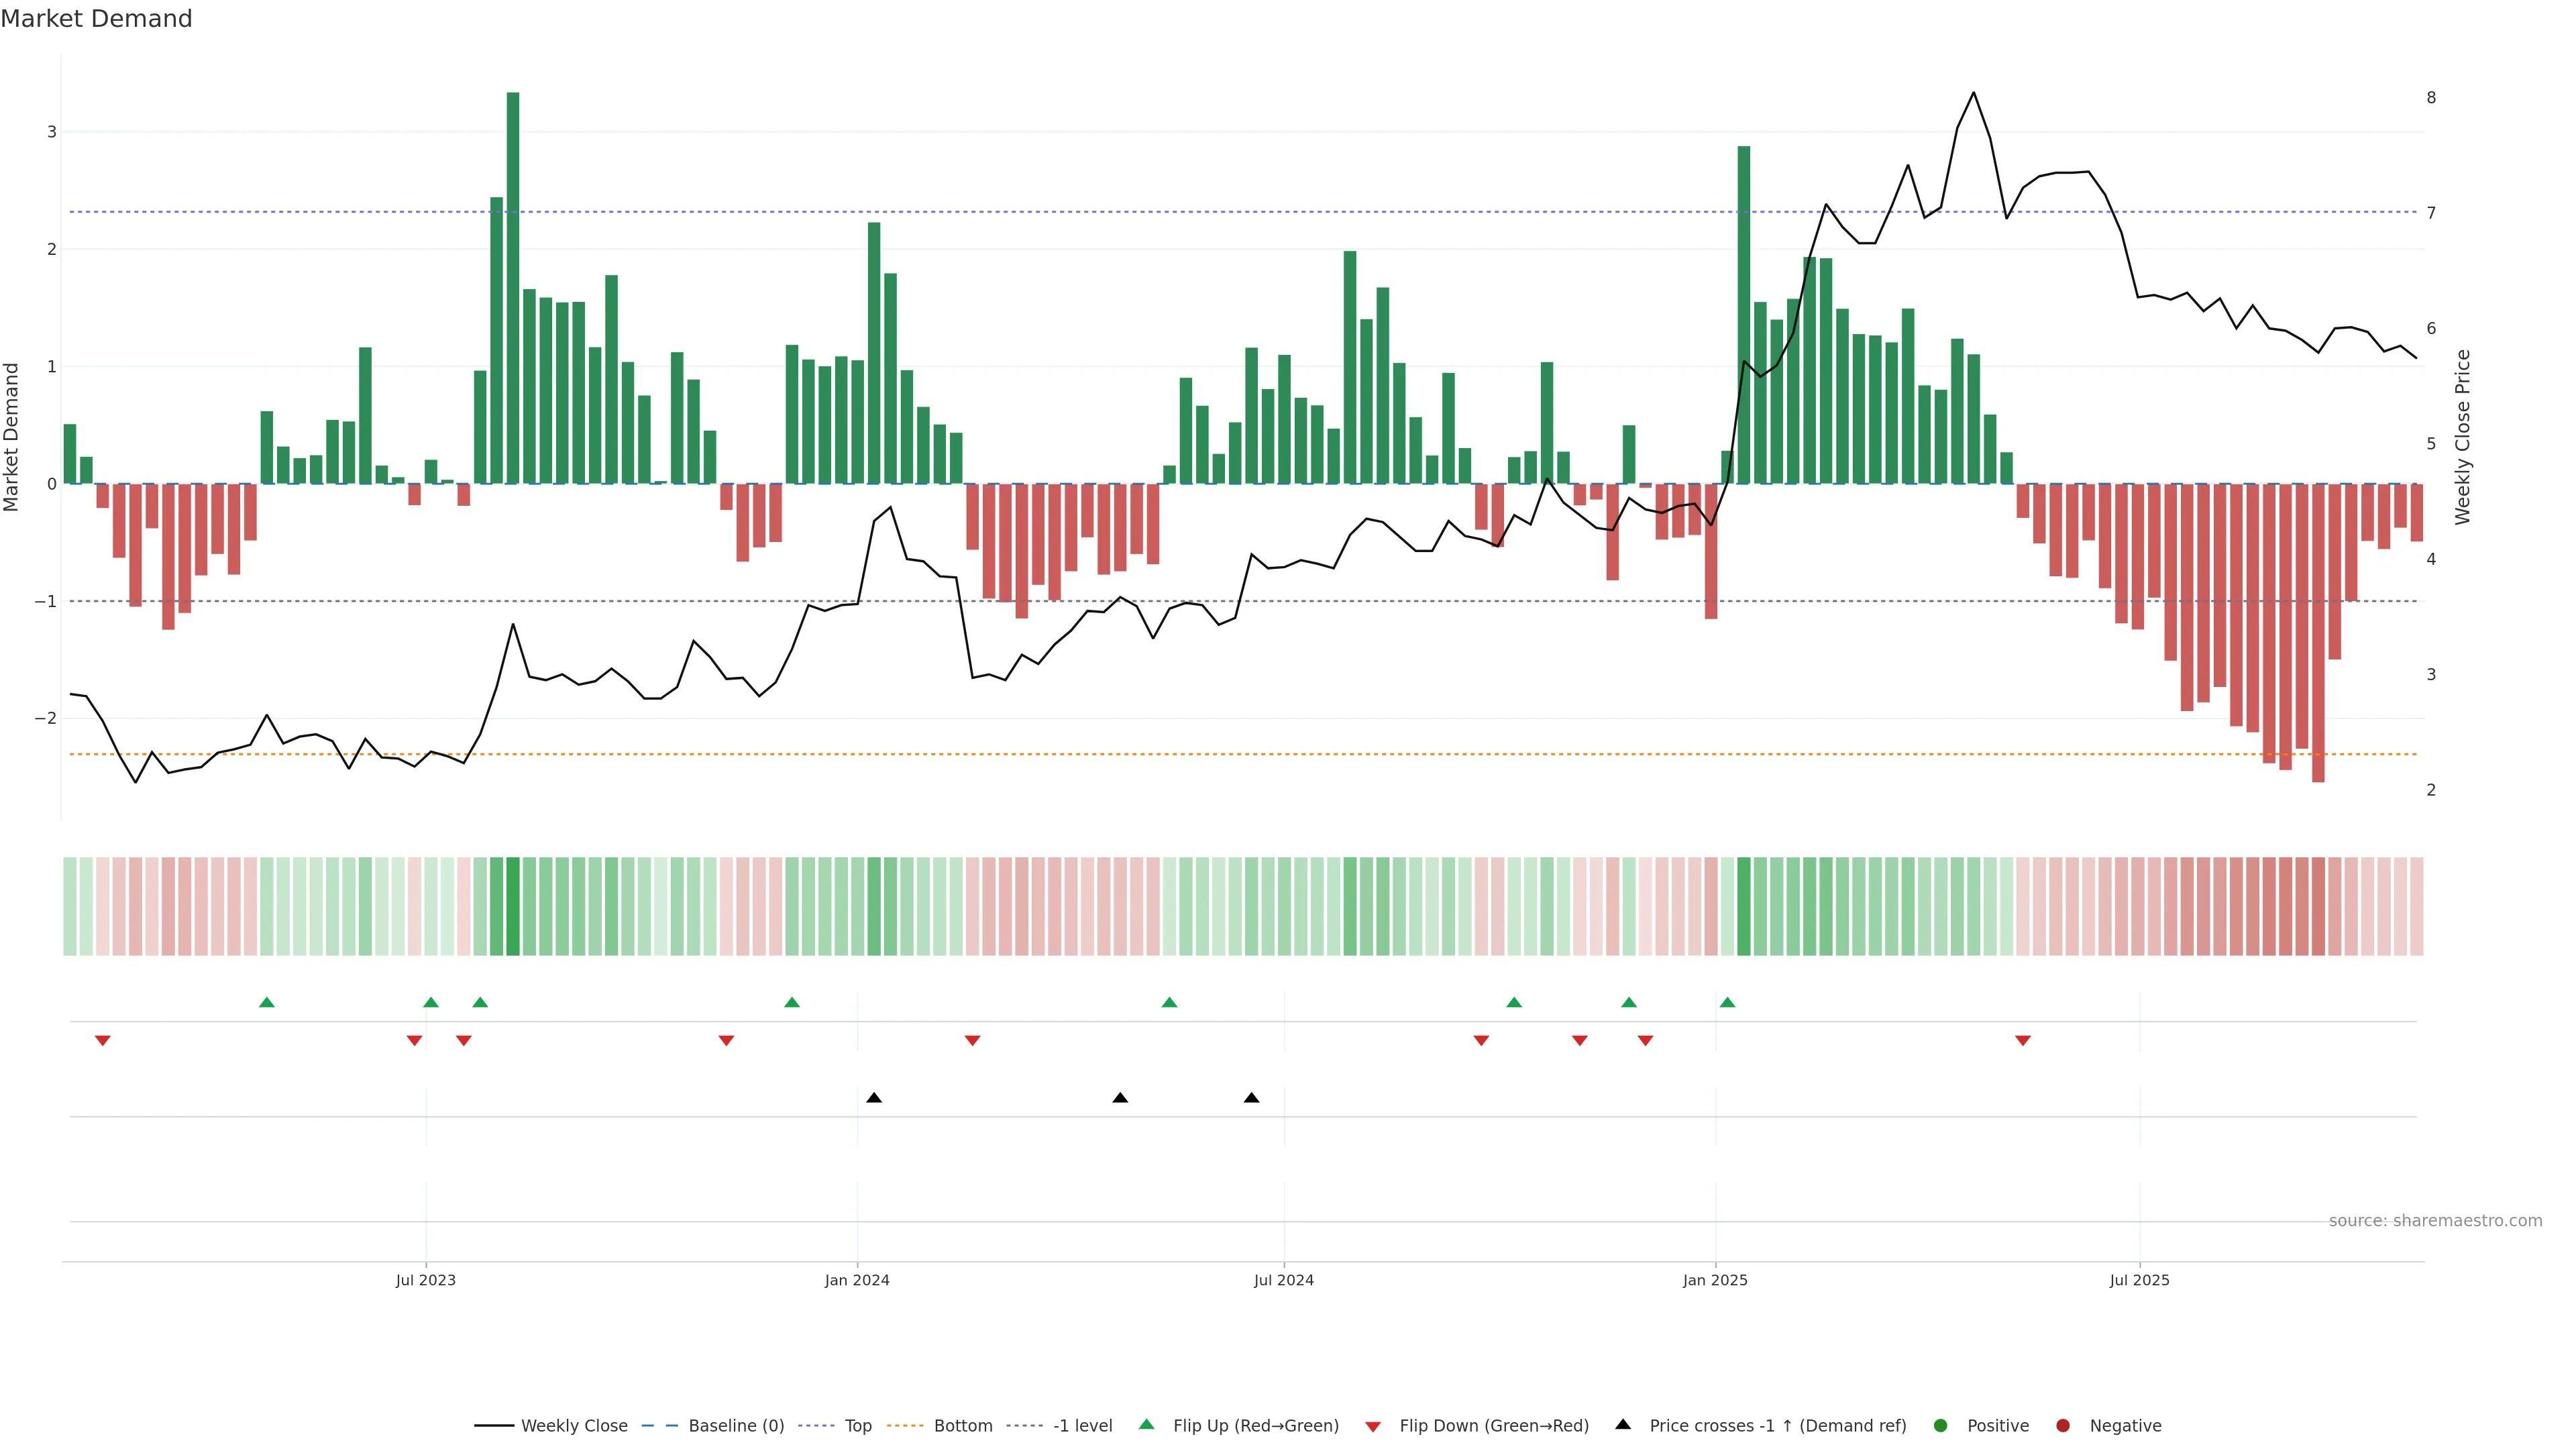Click the Market Demand chart title
The image size is (2576, 1449).
(96, 19)
